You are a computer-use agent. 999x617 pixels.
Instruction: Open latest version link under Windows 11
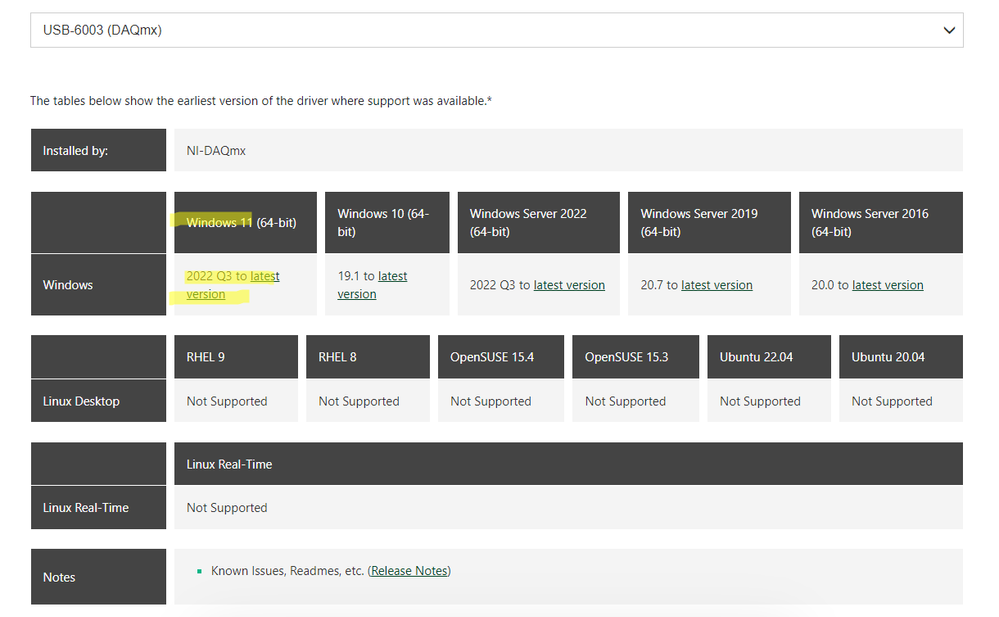(233, 285)
